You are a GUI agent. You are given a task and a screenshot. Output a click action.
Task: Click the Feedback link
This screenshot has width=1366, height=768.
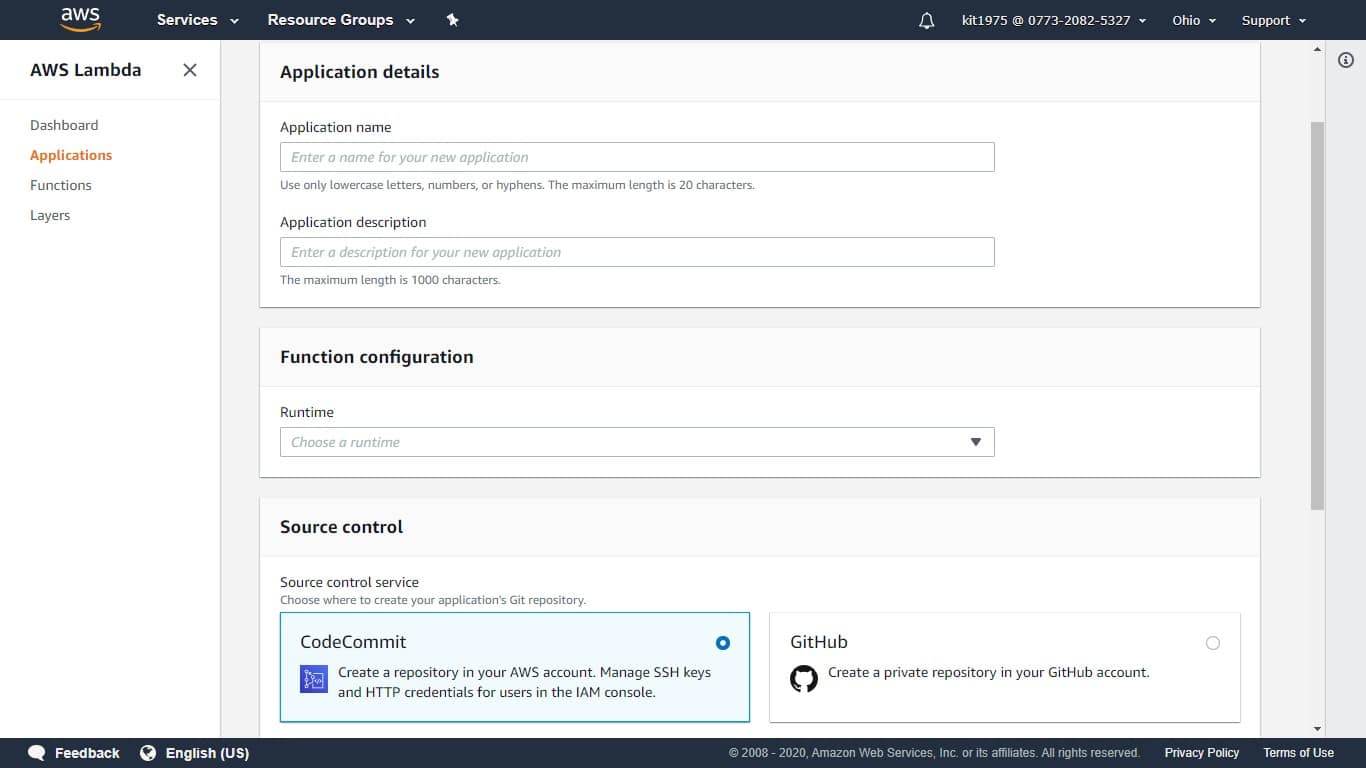(87, 753)
